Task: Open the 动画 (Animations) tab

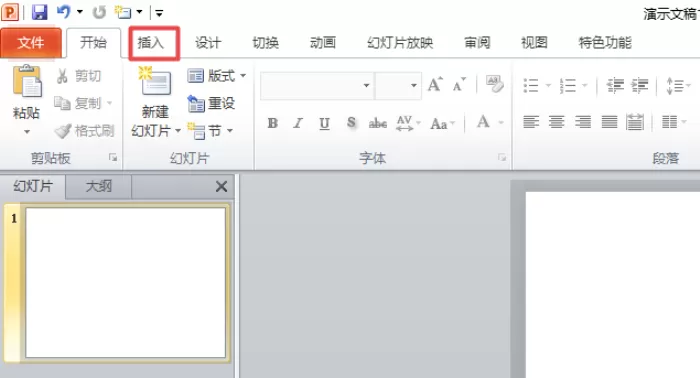Action: click(323, 43)
